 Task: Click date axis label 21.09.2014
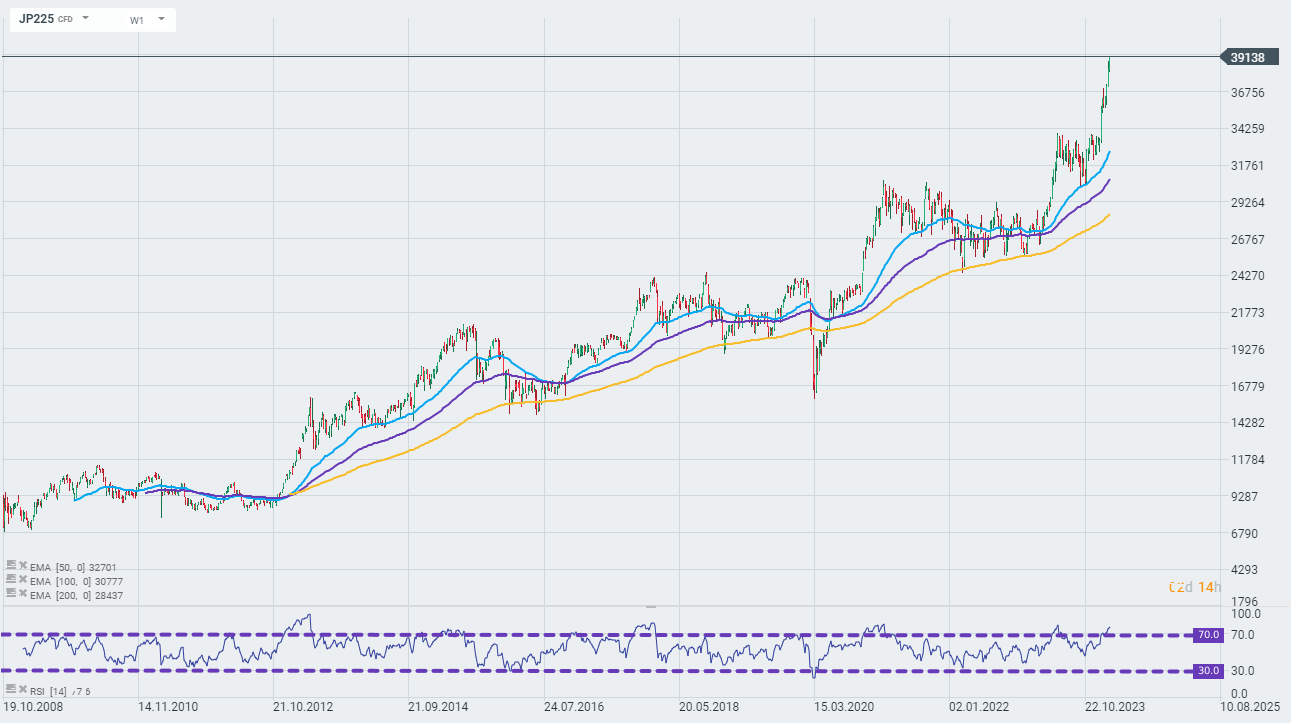438,707
